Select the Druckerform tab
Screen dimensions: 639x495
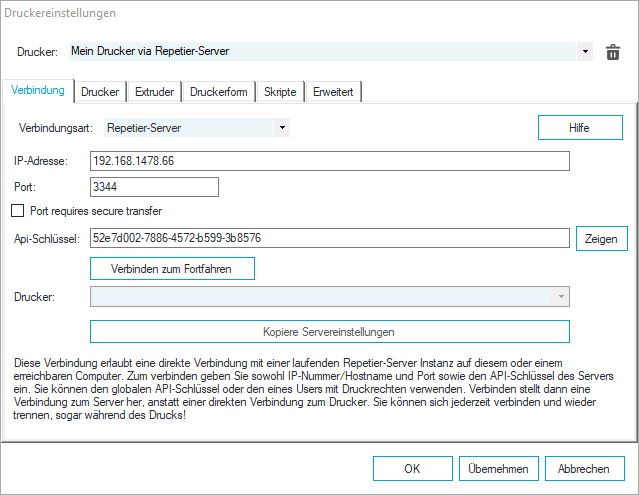[219, 92]
